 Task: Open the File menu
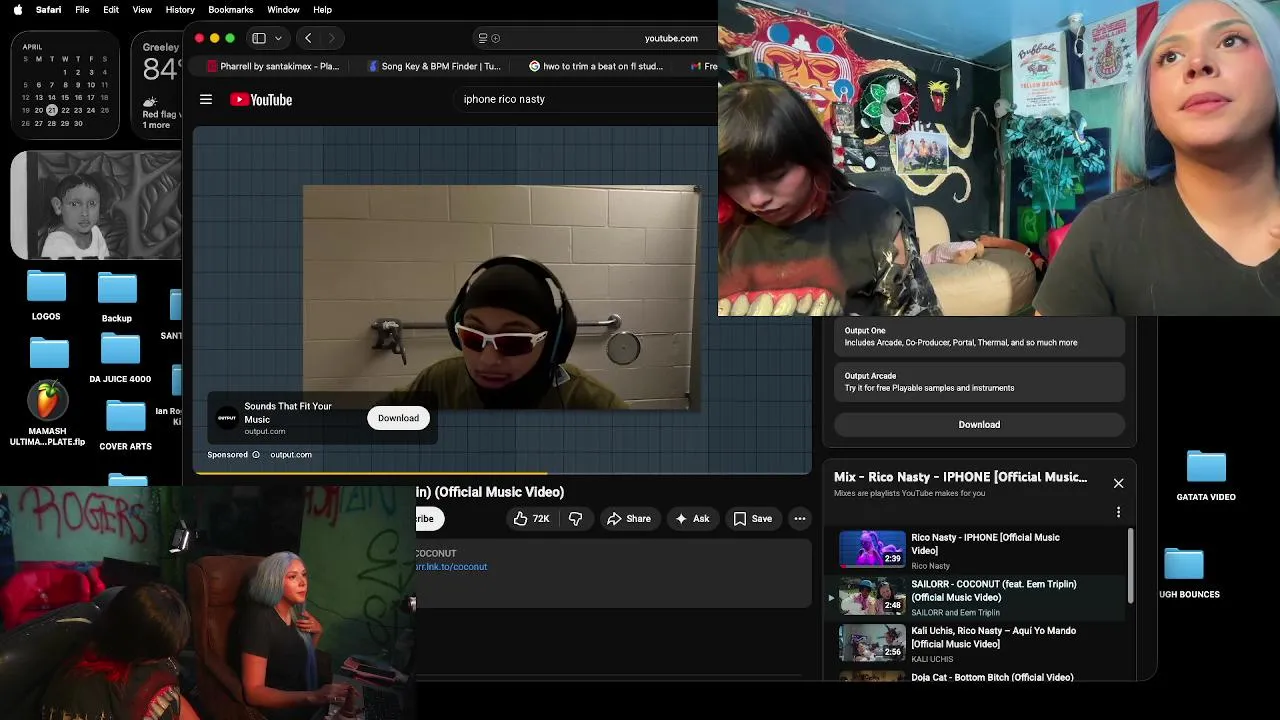coord(82,10)
